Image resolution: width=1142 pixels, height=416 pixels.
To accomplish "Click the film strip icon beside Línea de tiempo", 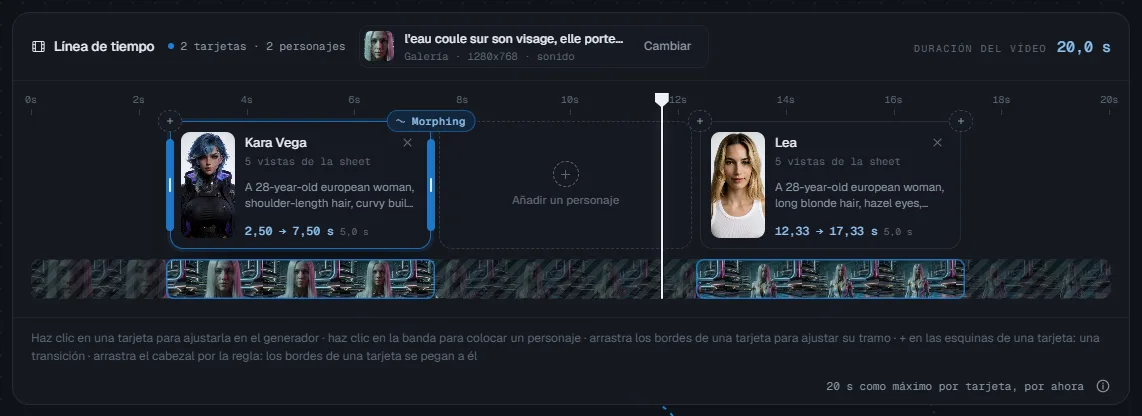I will [38, 47].
